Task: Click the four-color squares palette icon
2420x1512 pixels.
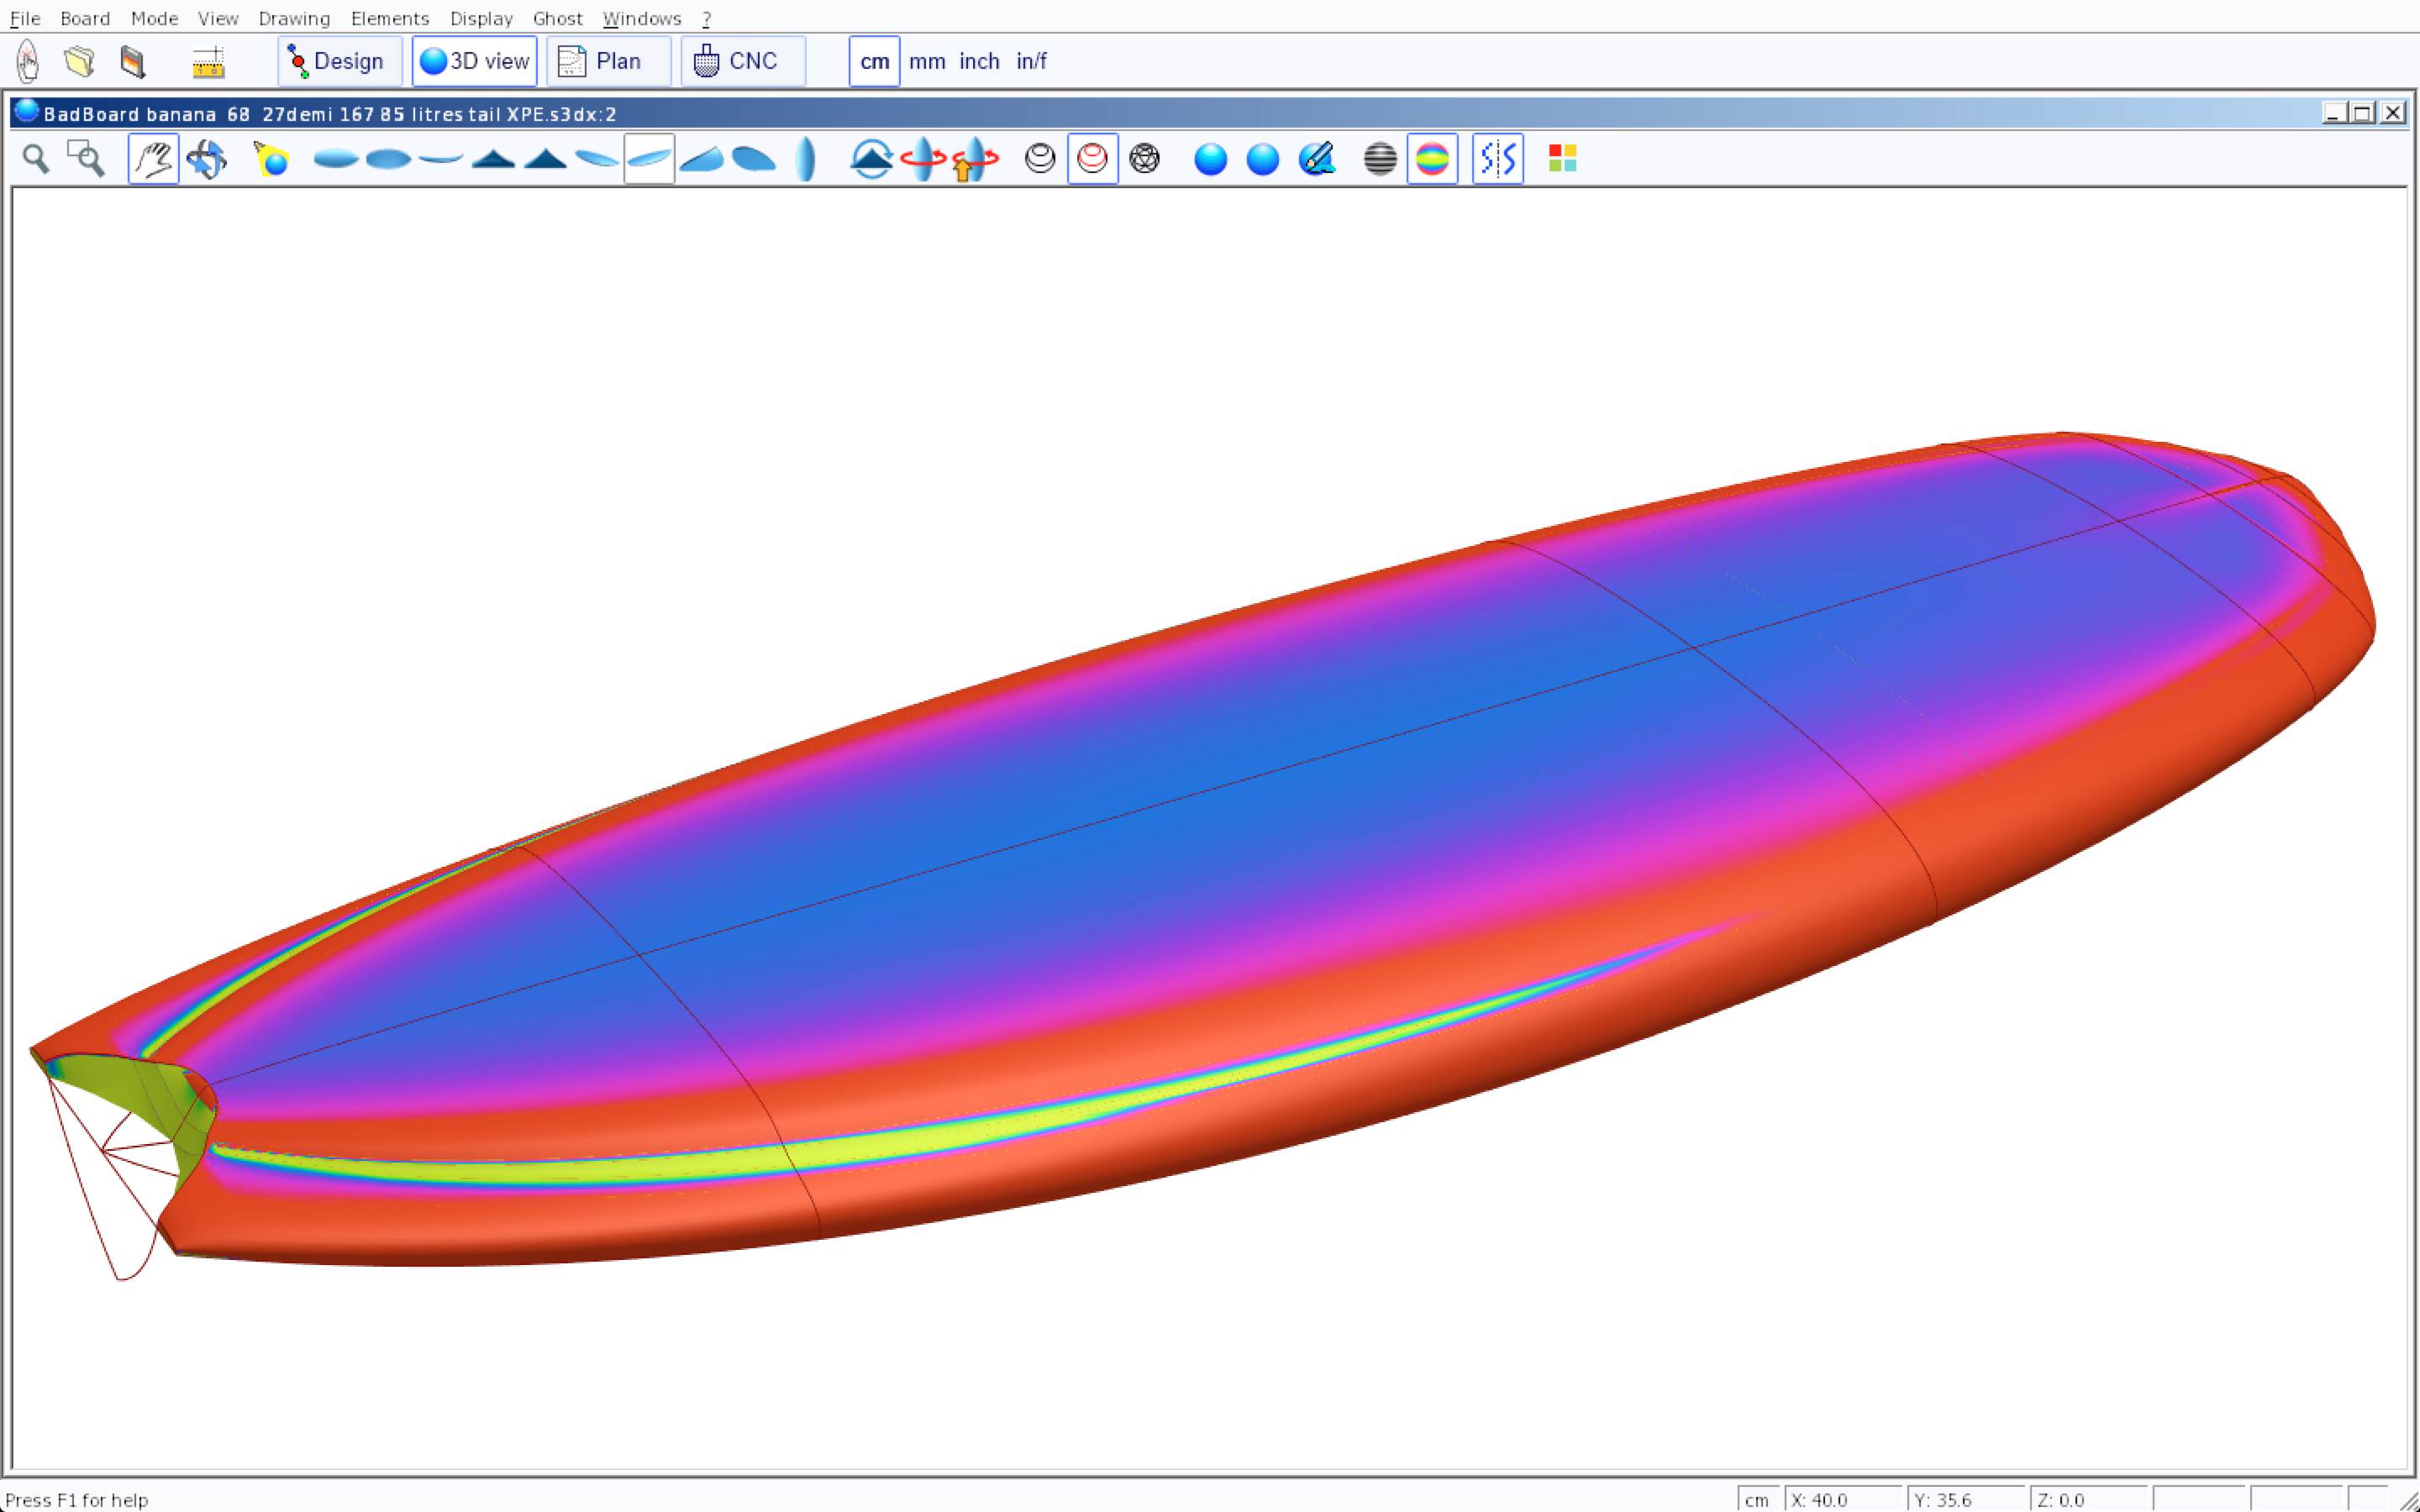Action: [1562, 159]
